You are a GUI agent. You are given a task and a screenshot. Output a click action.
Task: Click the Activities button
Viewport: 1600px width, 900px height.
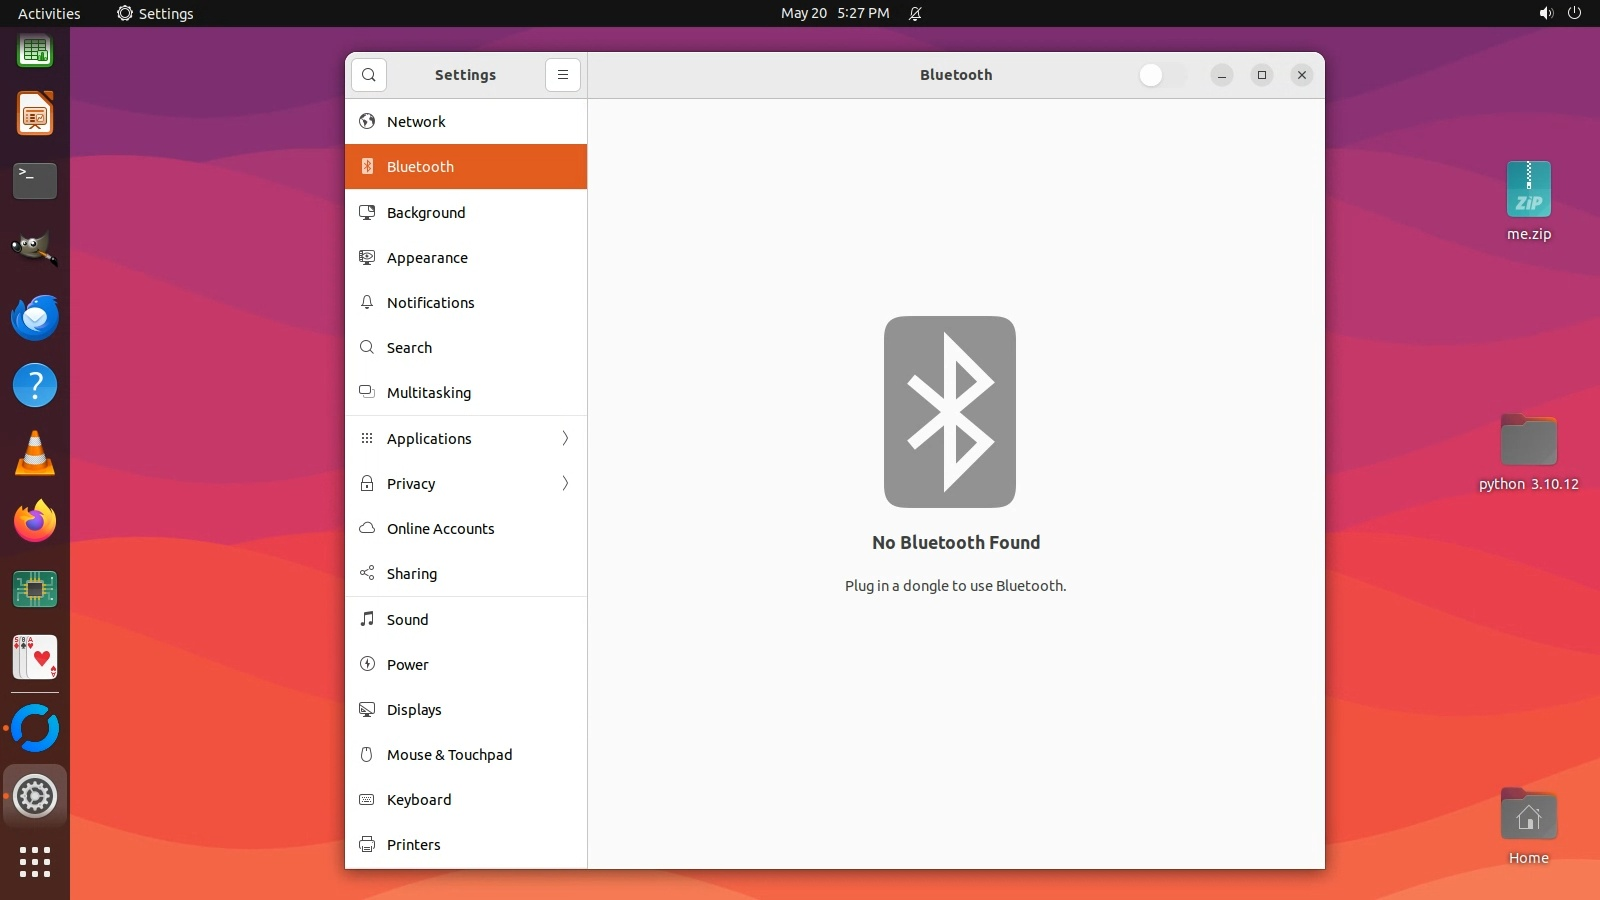click(49, 13)
